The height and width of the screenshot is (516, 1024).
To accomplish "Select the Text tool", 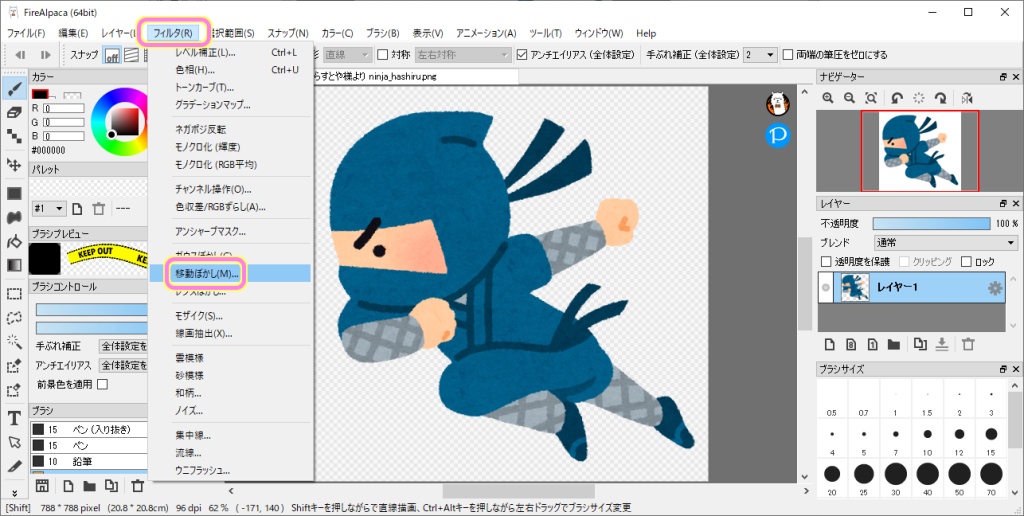I will point(14,417).
